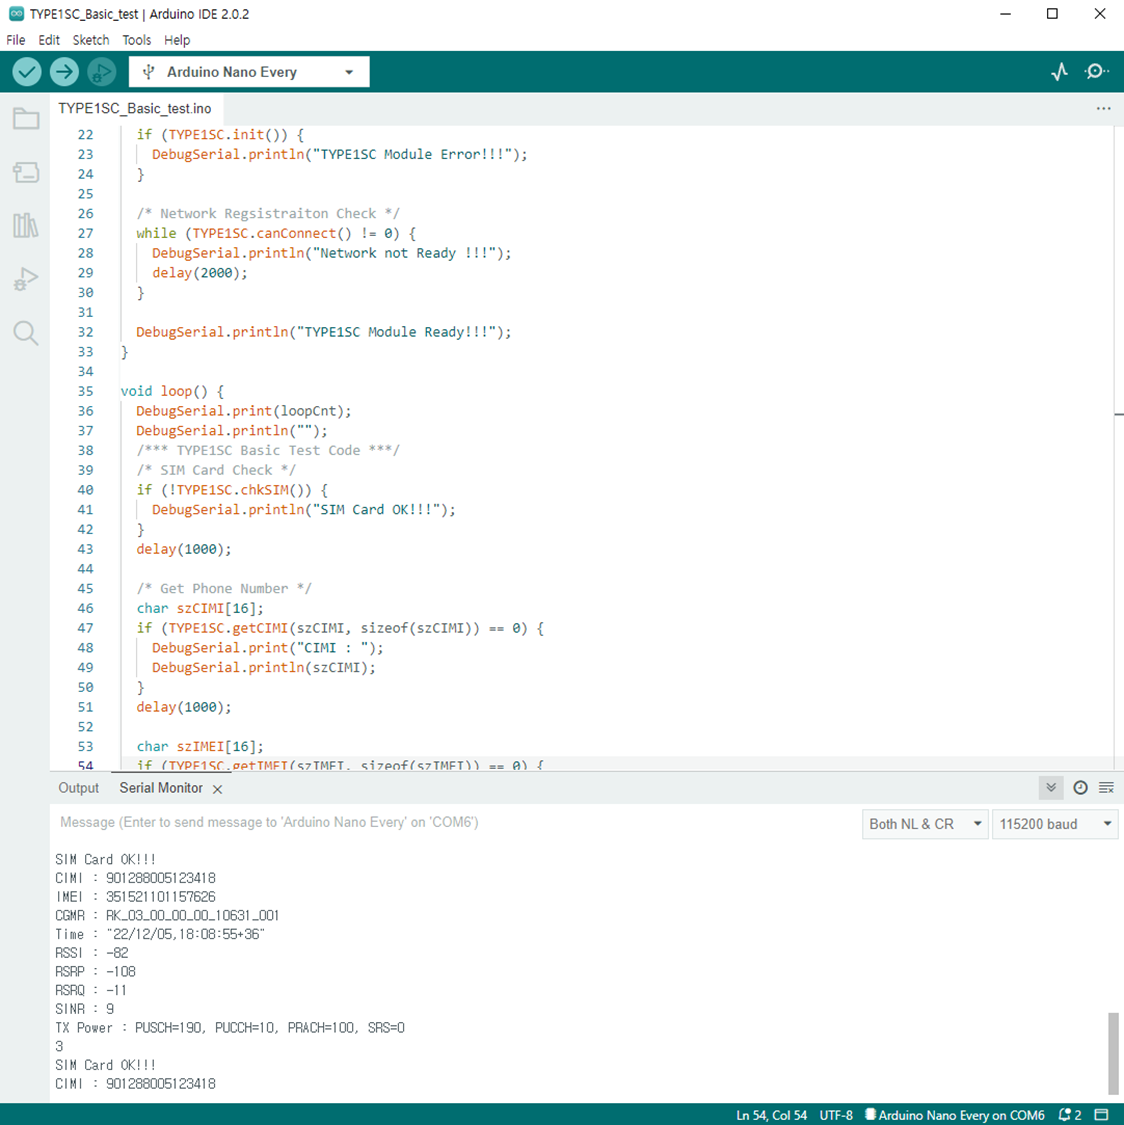Click the serial message input field
This screenshot has height=1125, width=1124.
pos(455,822)
